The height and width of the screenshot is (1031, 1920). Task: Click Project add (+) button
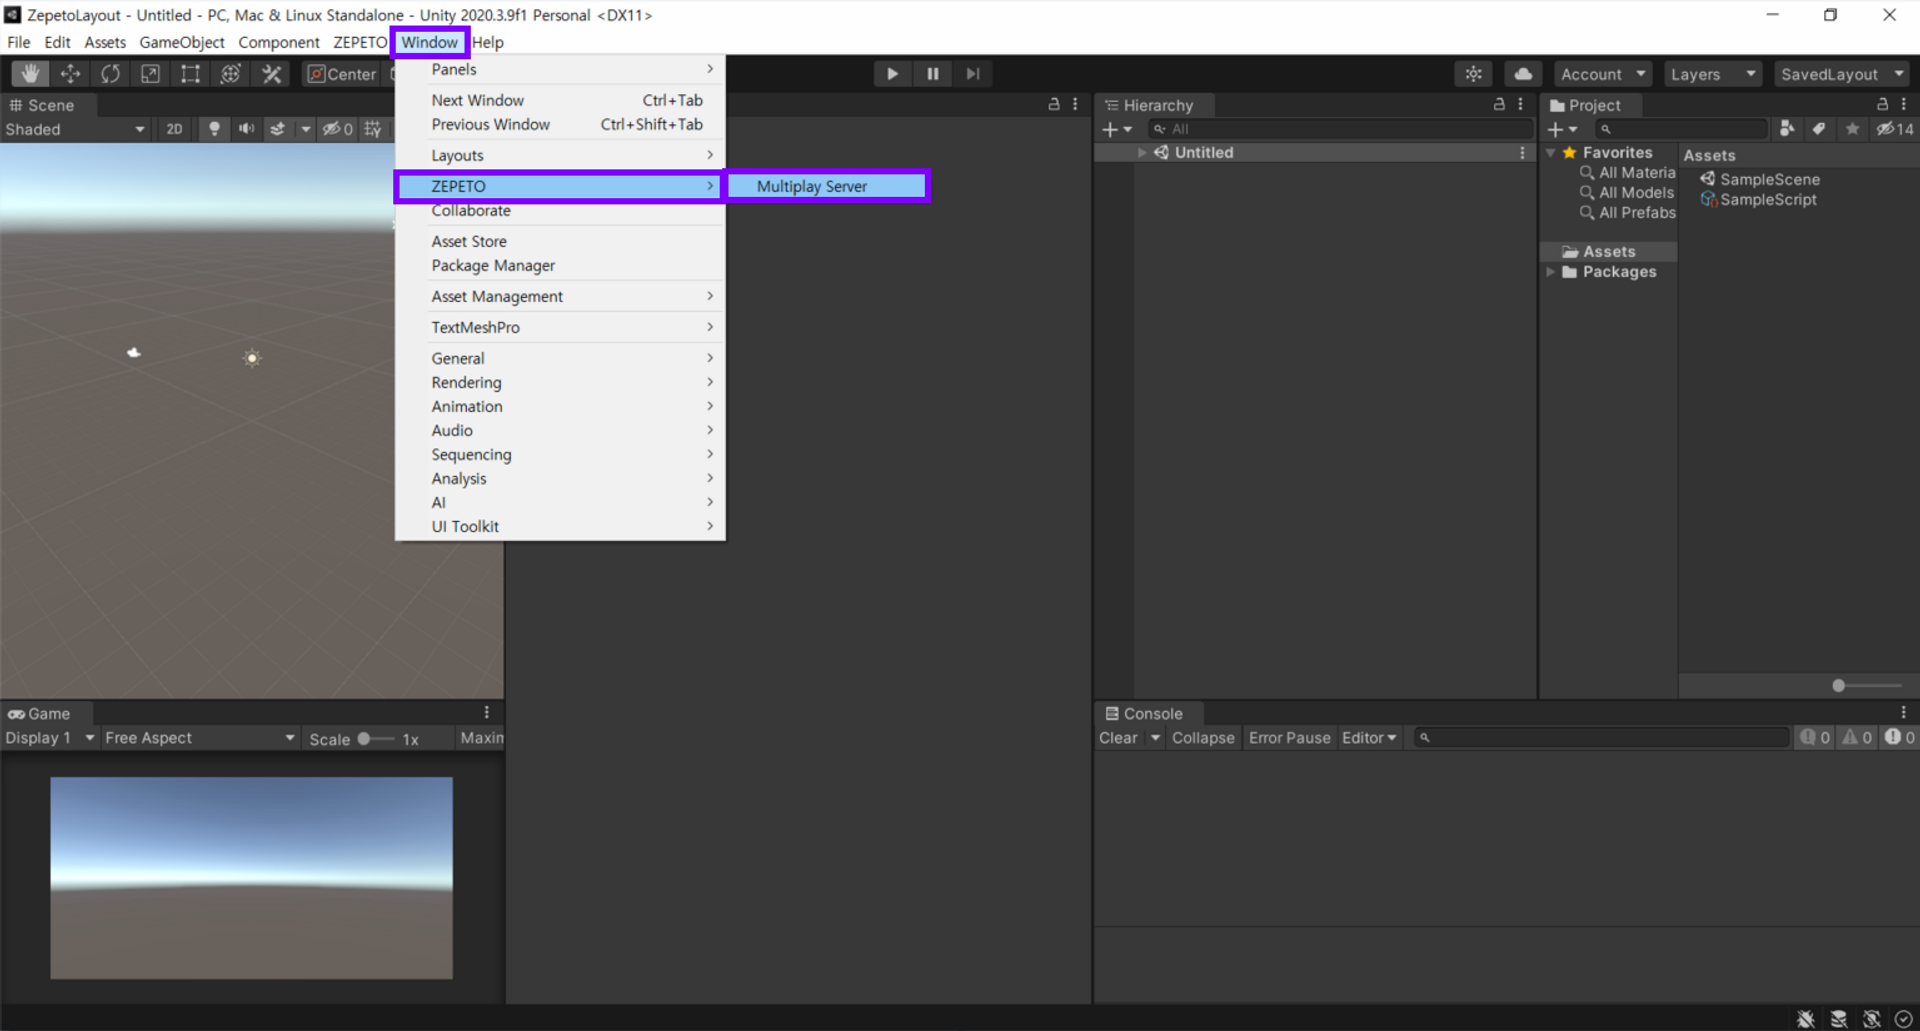(x=1562, y=129)
